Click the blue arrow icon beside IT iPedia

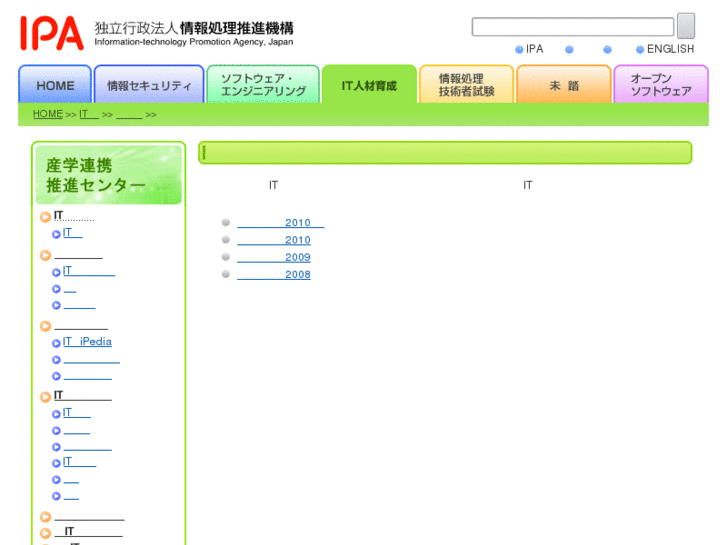56,343
